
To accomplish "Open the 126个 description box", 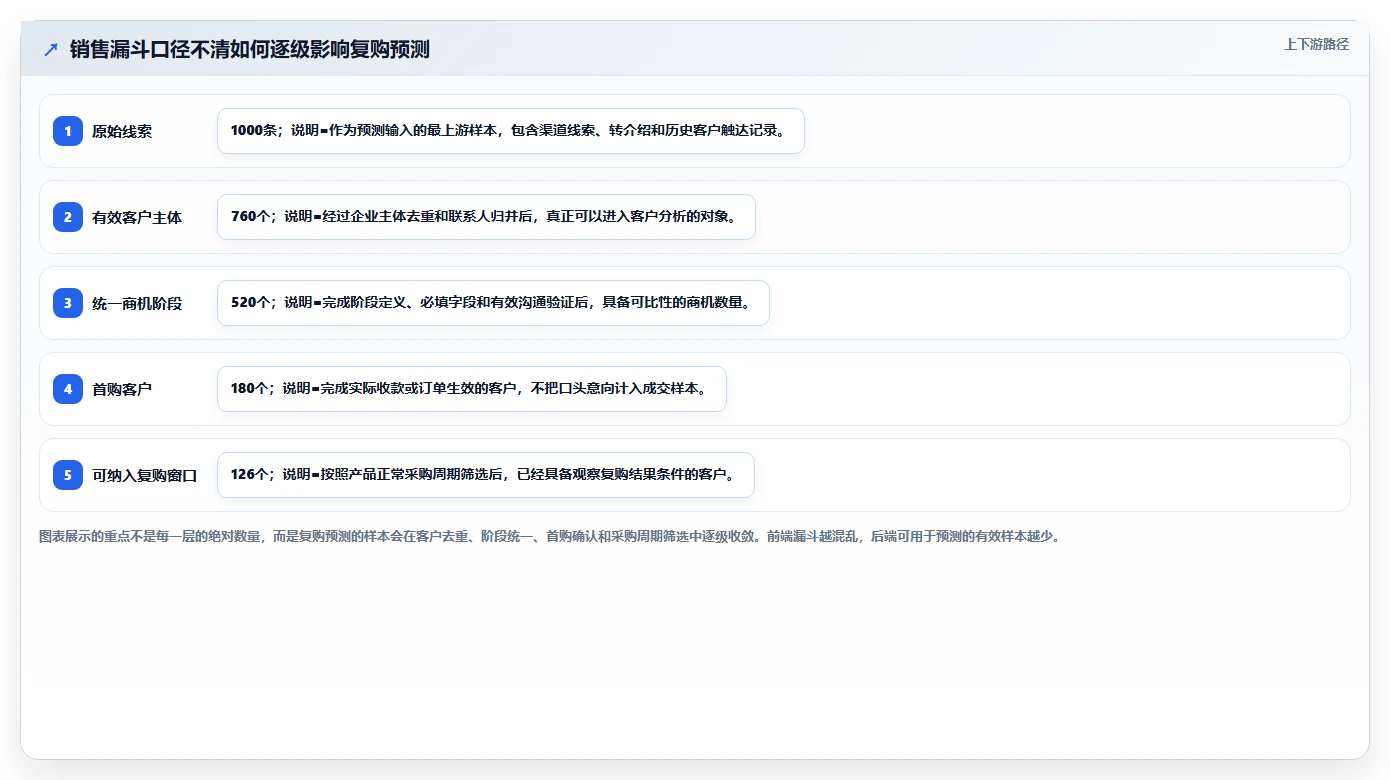I will [486, 475].
